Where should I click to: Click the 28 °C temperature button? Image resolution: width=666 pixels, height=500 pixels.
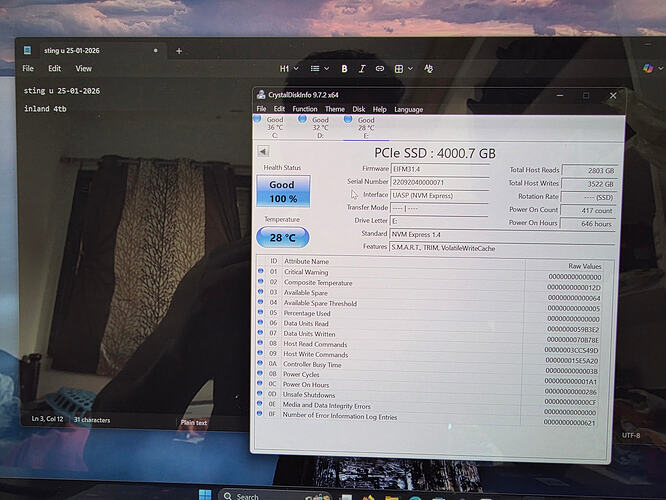282,238
